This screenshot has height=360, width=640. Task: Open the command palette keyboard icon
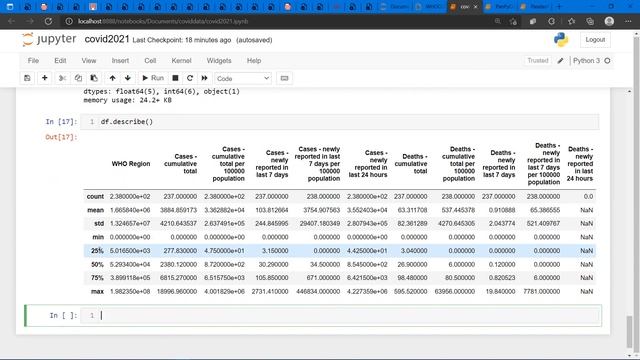coord(284,78)
